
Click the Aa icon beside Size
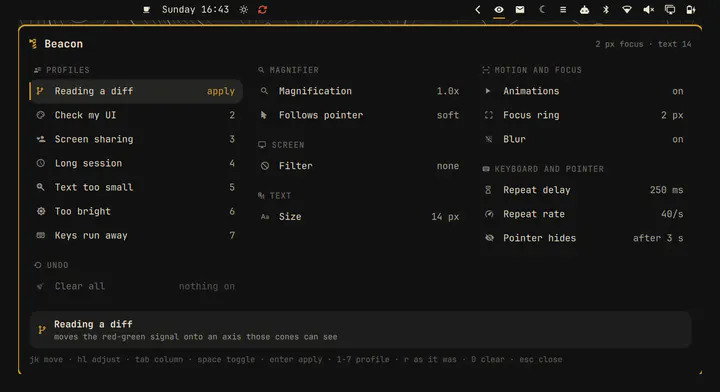[x=265, y=217]
